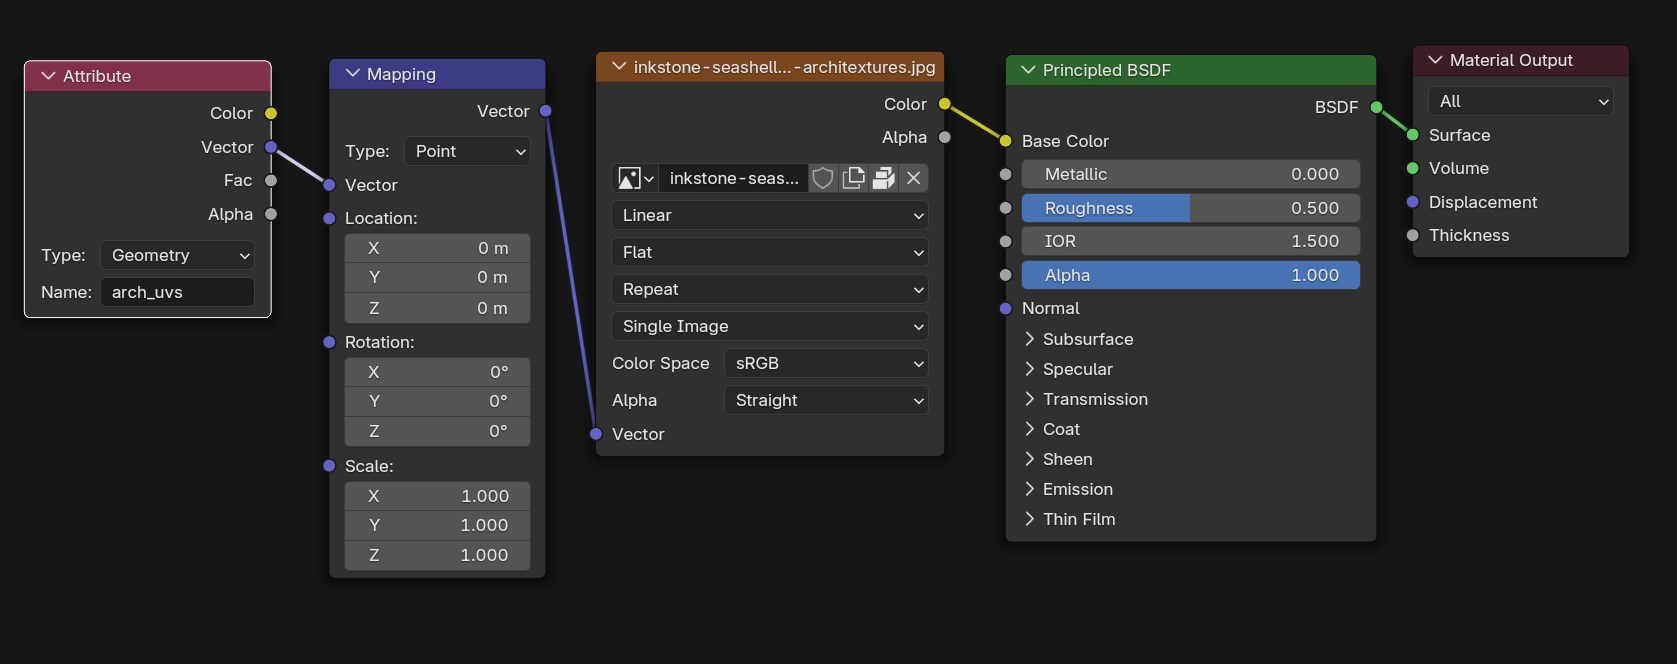The width and height of the screenshot is (1677, 664).
Task: Click the Scale X value field
Action: tap(437, 496)
